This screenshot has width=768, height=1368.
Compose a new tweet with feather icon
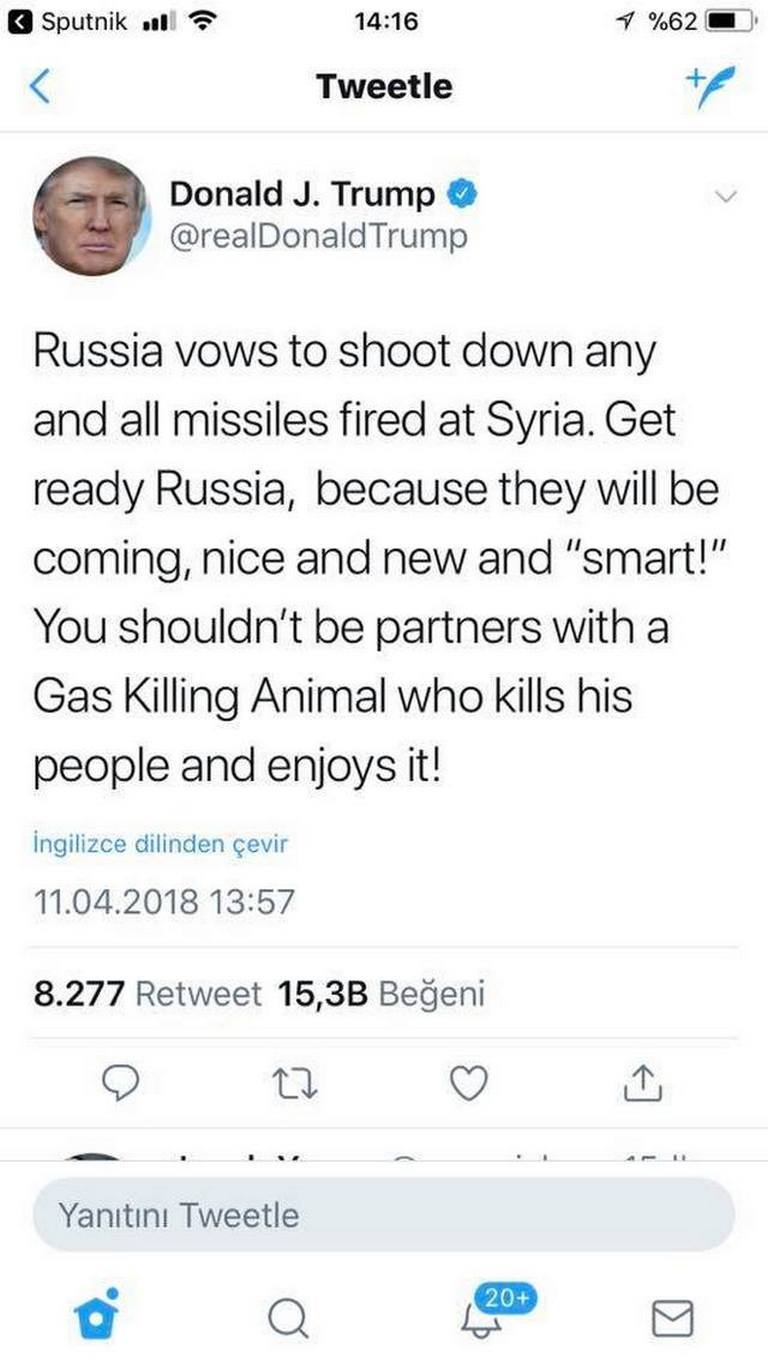pos(710,86)
